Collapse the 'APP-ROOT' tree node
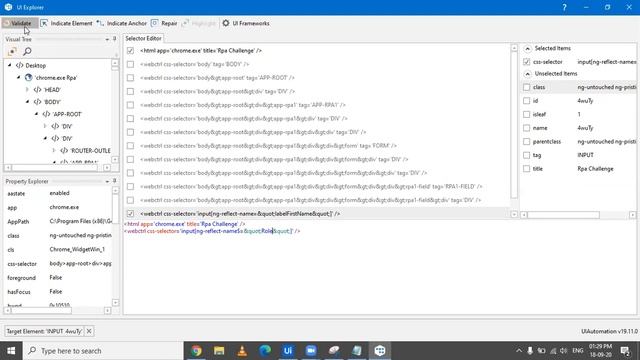 pos(36,114)
